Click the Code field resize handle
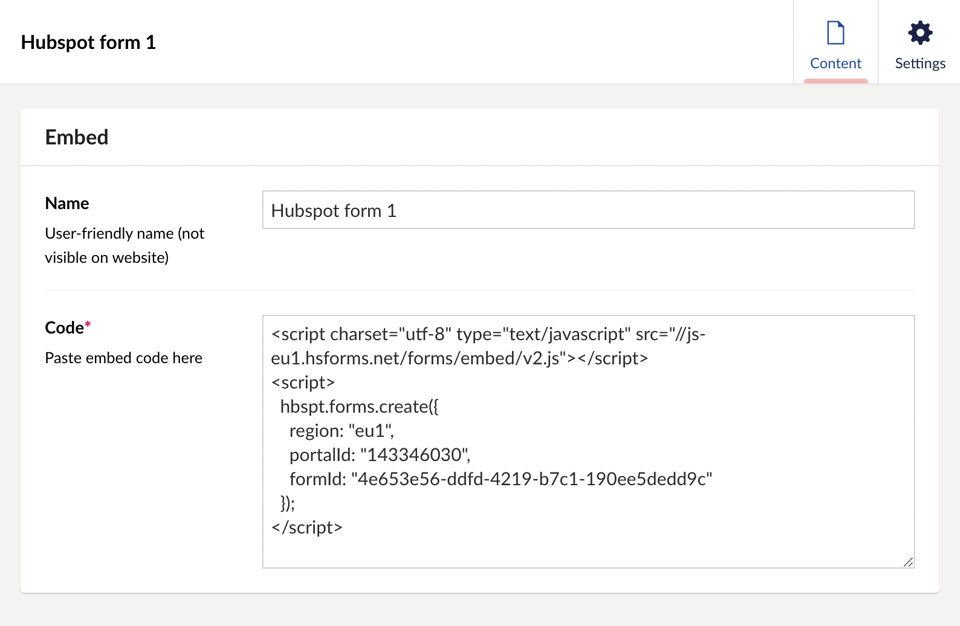960x626 pixels. coord(908,561)
